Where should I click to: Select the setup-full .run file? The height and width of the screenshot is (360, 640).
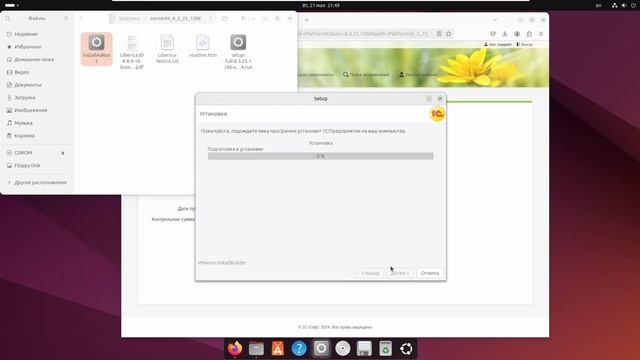(238, 52)
